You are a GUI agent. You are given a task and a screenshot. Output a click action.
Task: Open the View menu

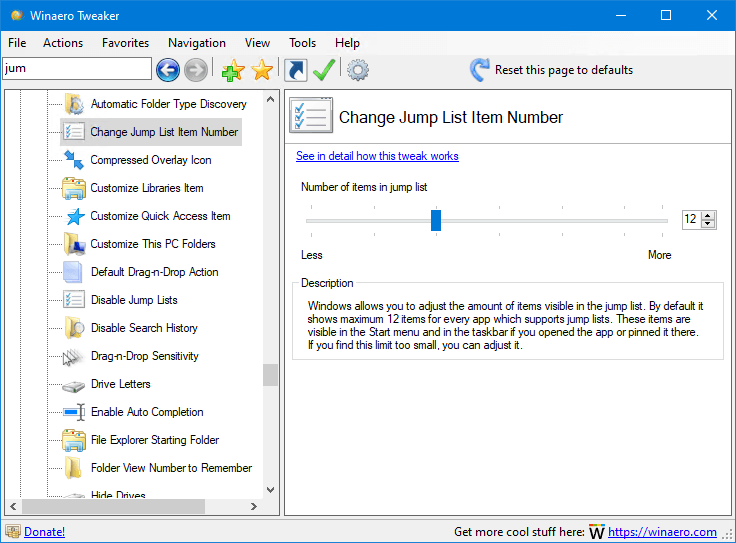point(257,43)
